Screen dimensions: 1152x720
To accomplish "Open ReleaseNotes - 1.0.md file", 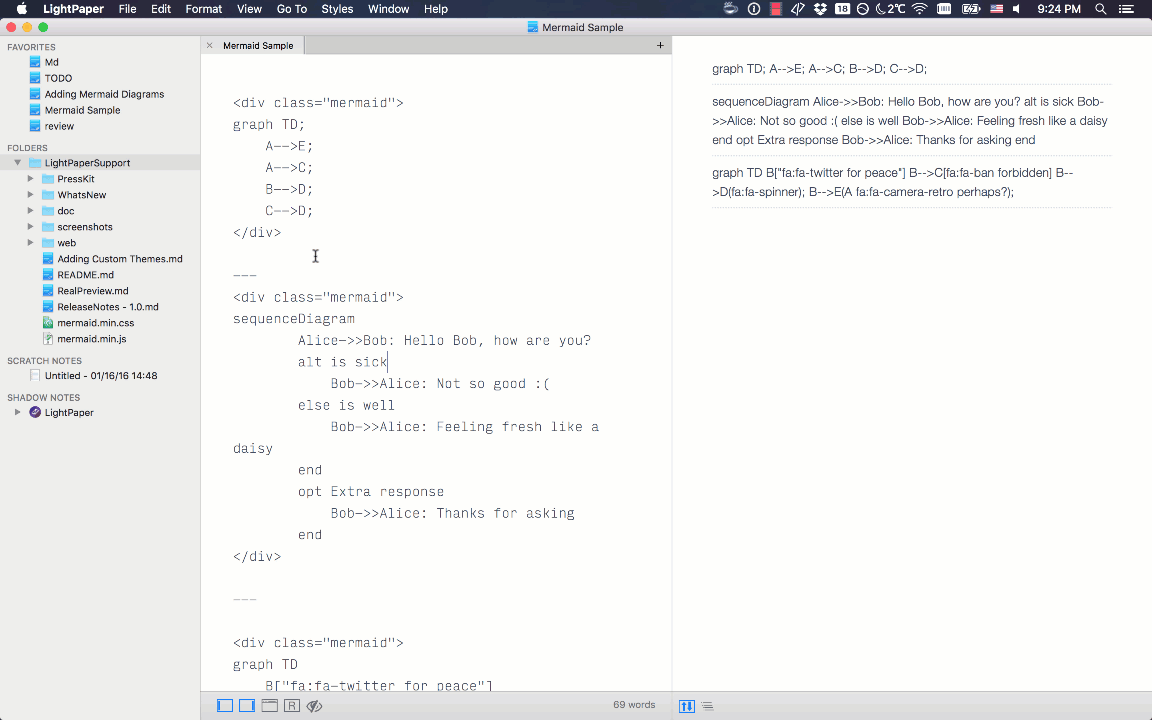I will pos(108,307).
